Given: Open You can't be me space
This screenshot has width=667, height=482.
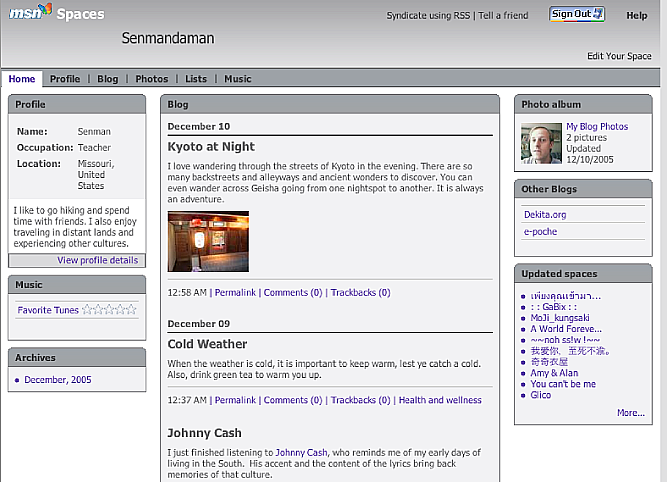Looking at the screenshot, I should click(563, 384).
